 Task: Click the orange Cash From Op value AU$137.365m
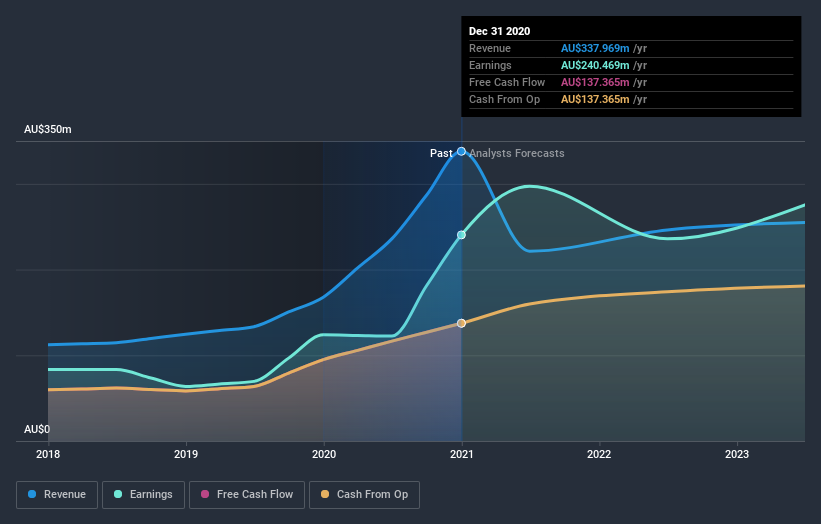pyautogui.click(x=595, y=99)
